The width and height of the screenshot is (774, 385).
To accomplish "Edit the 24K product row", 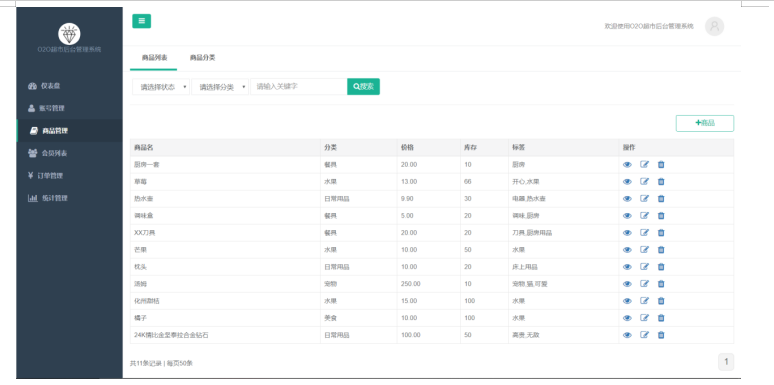I will point(644,335).
